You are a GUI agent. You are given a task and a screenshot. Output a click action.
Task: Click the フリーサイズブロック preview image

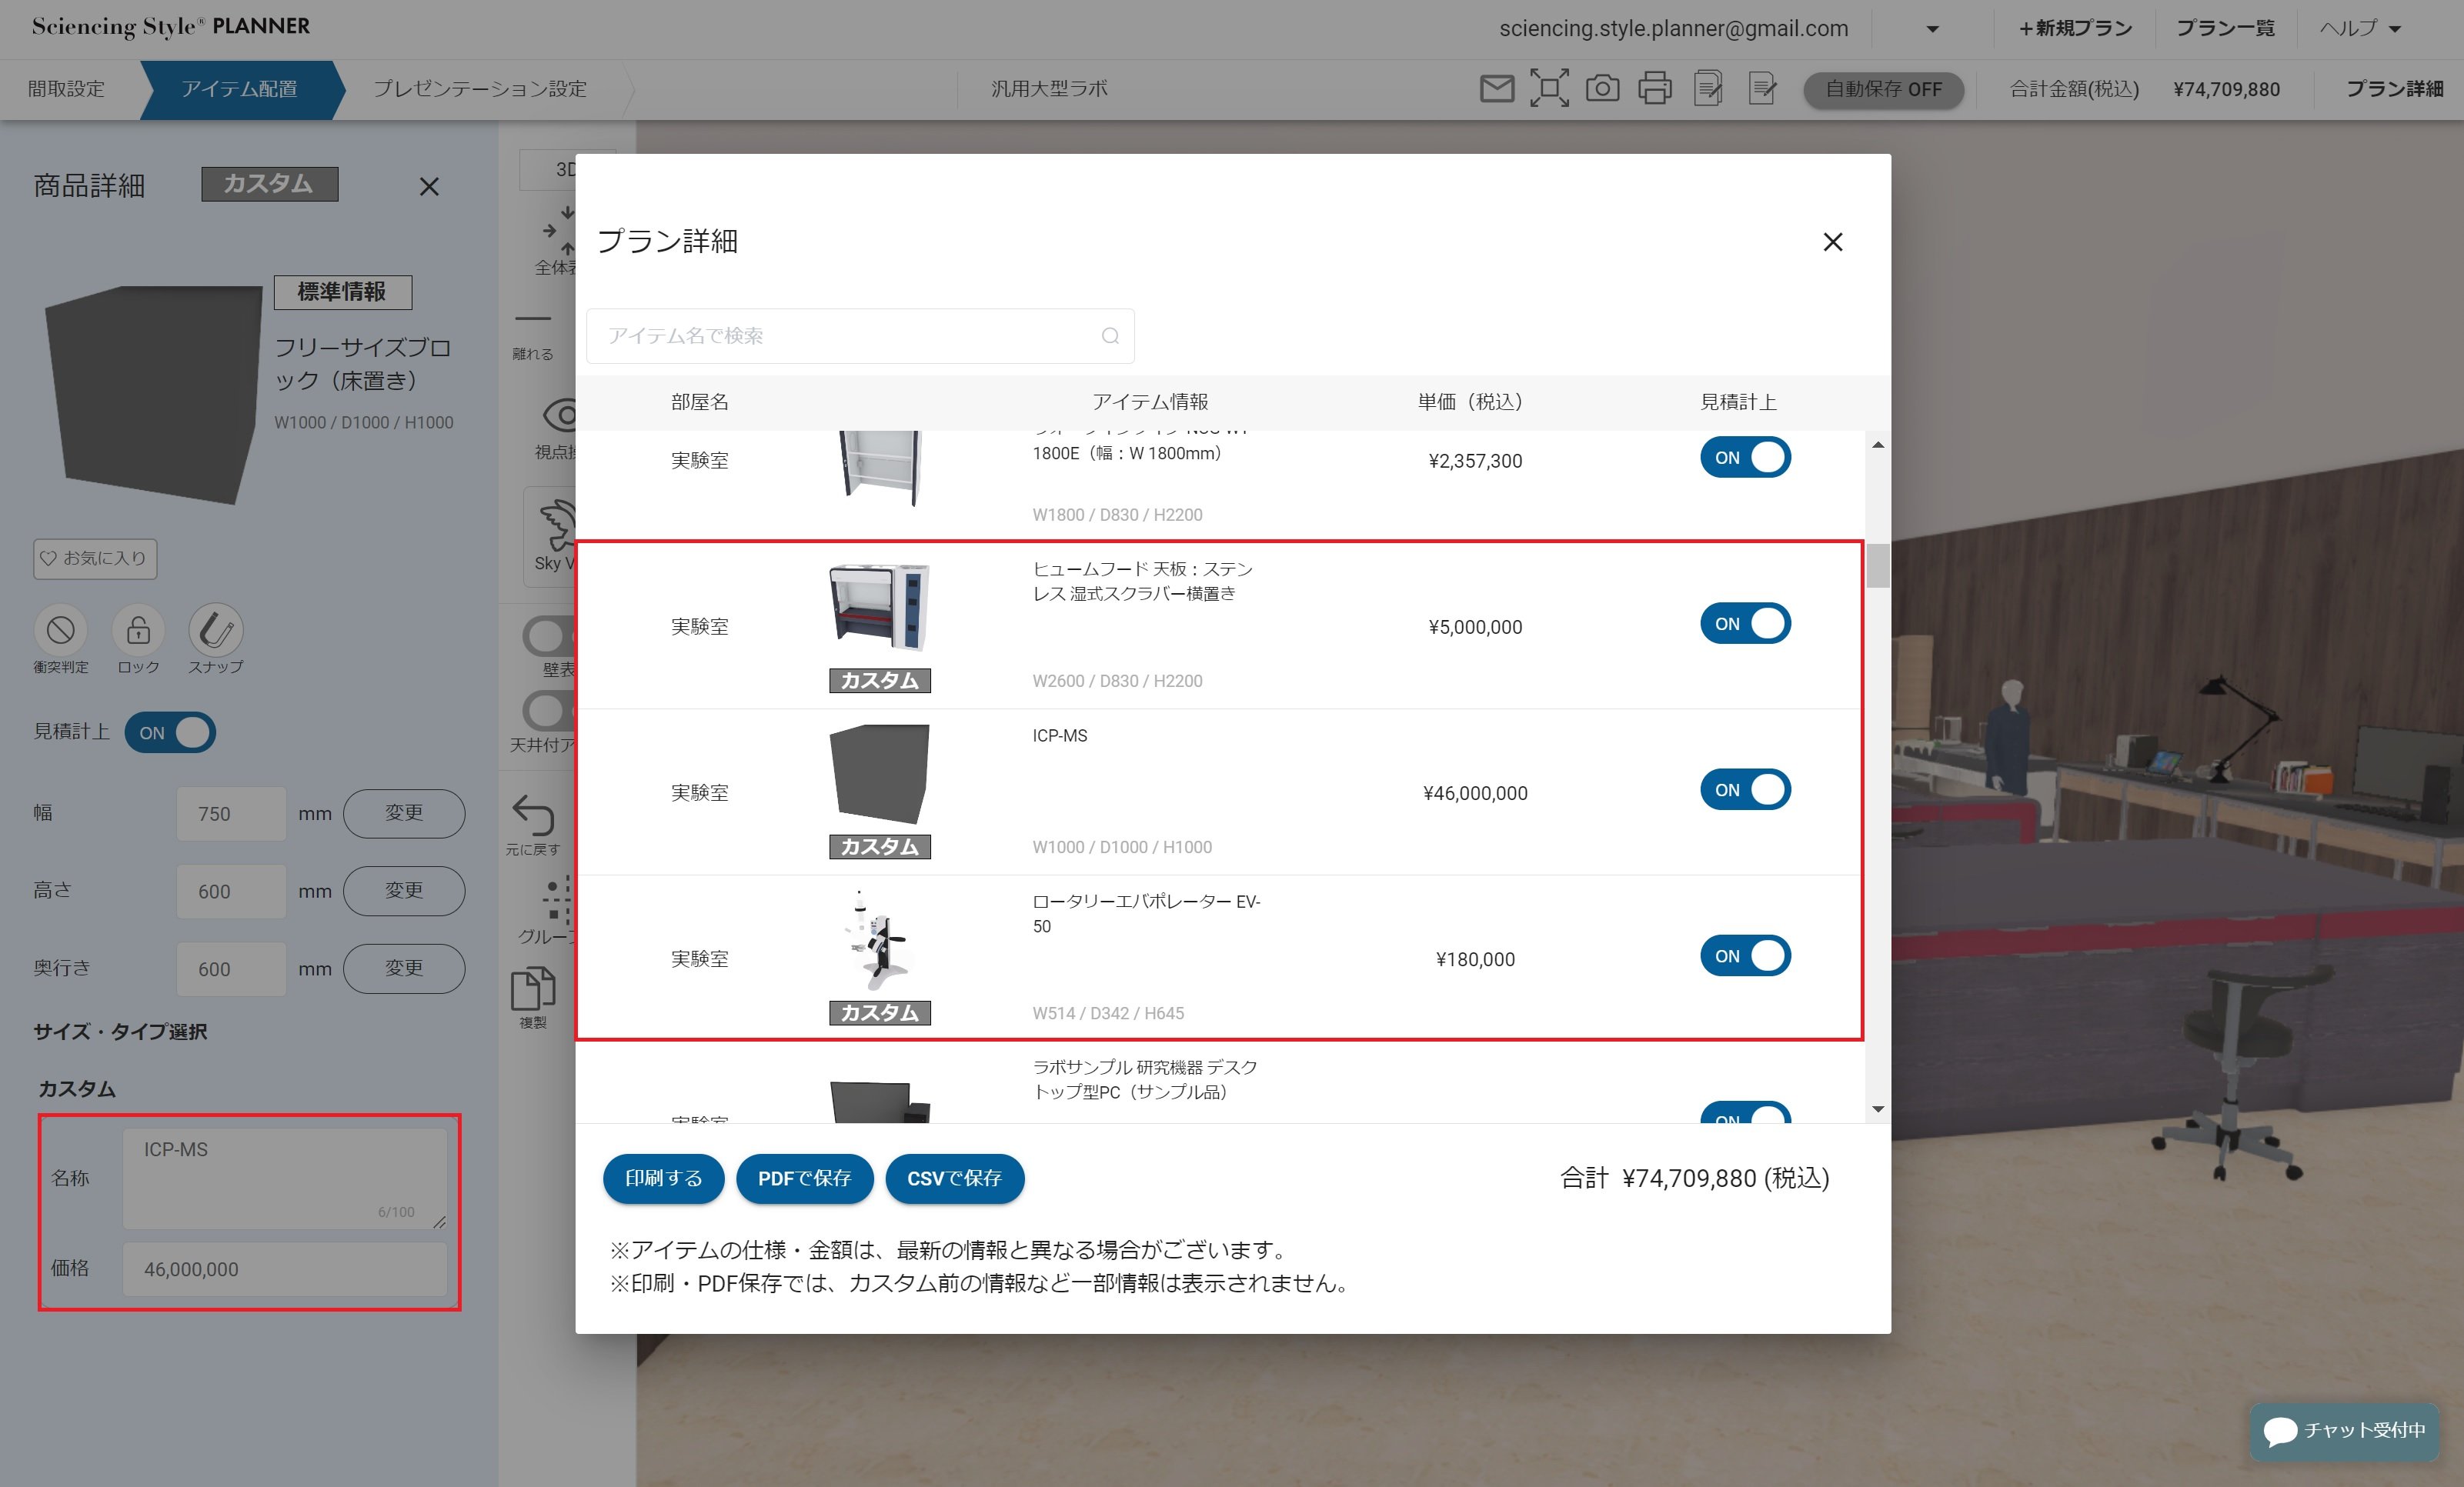click(x=152, y=395)
